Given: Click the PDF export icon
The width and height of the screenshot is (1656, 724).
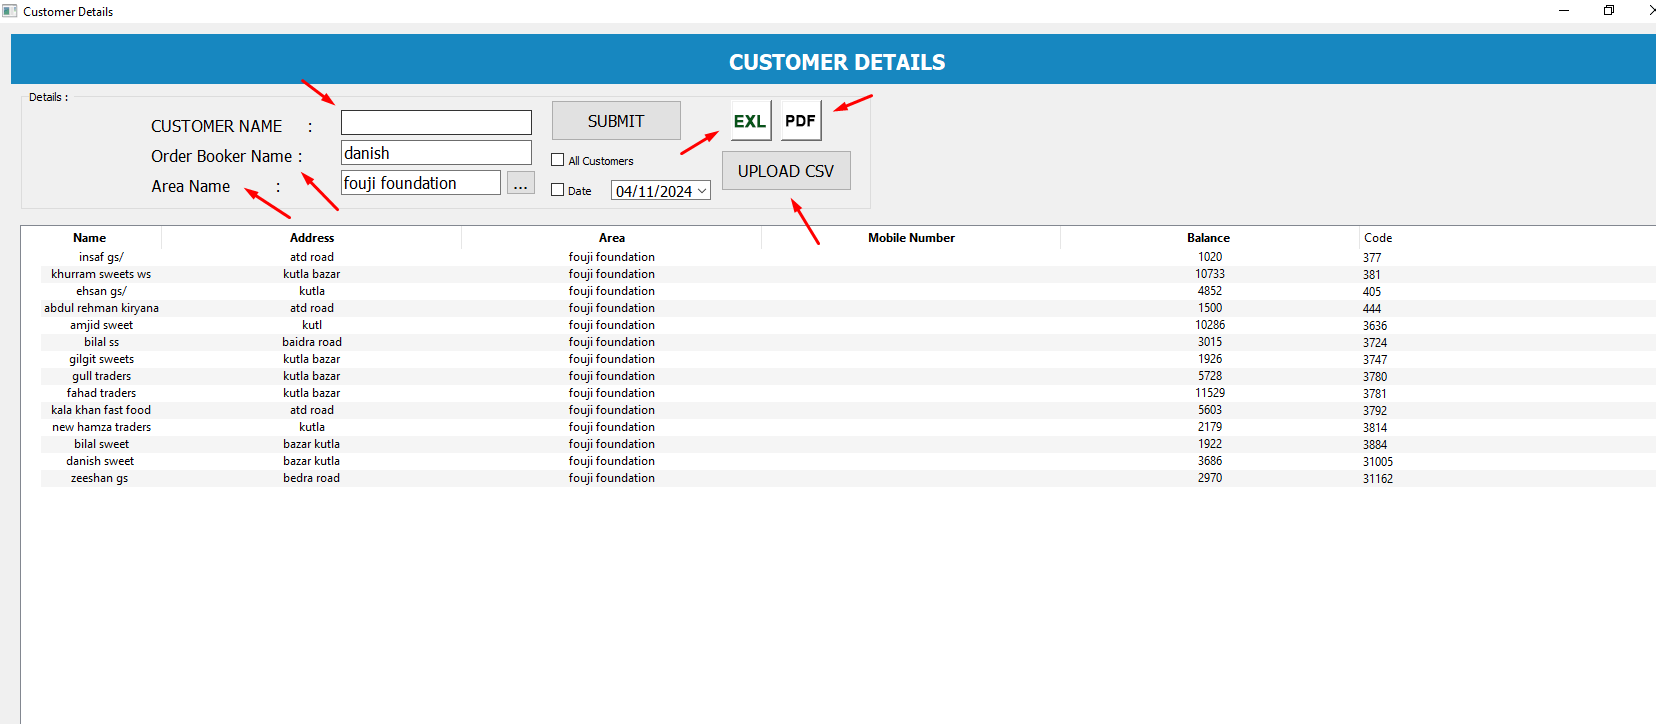Looking at the screenshot, I should point(800,121).
